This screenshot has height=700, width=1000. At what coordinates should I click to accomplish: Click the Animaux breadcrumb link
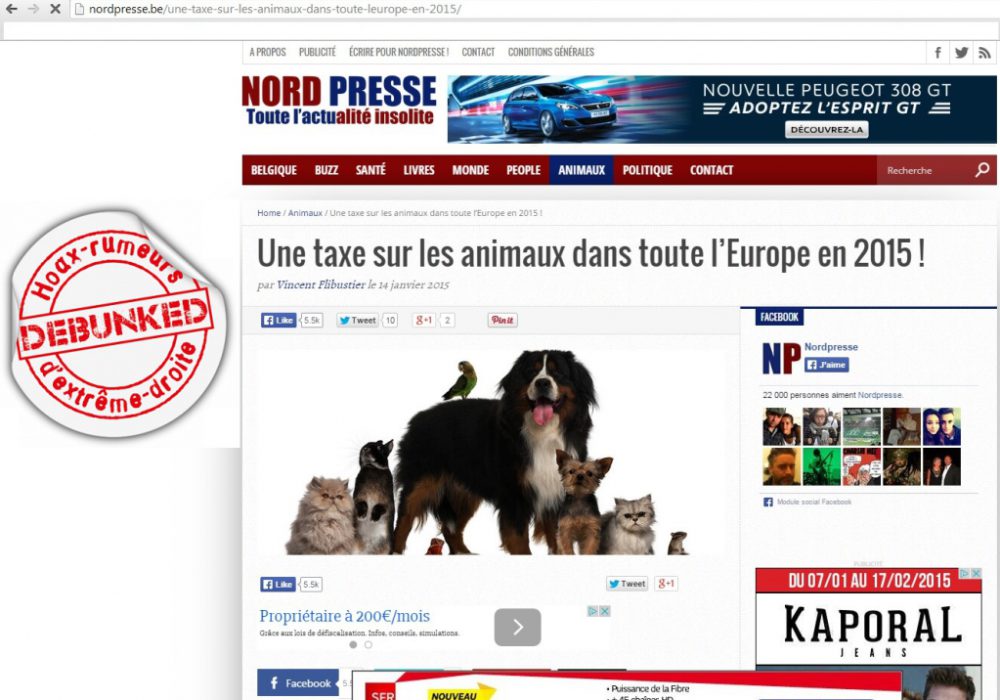pos(305,213)
